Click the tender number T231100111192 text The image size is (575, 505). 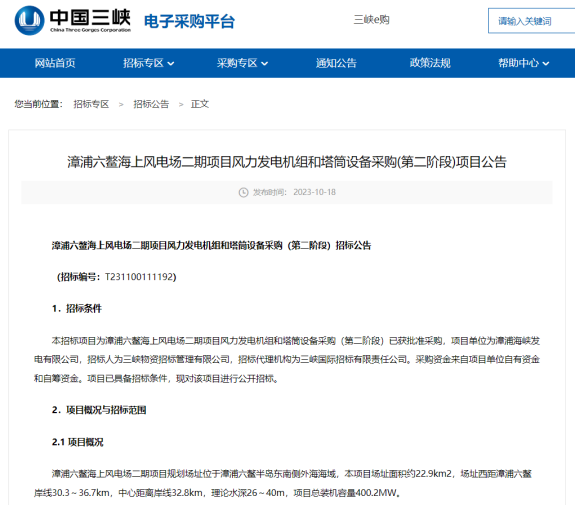[x=139, y=277]
